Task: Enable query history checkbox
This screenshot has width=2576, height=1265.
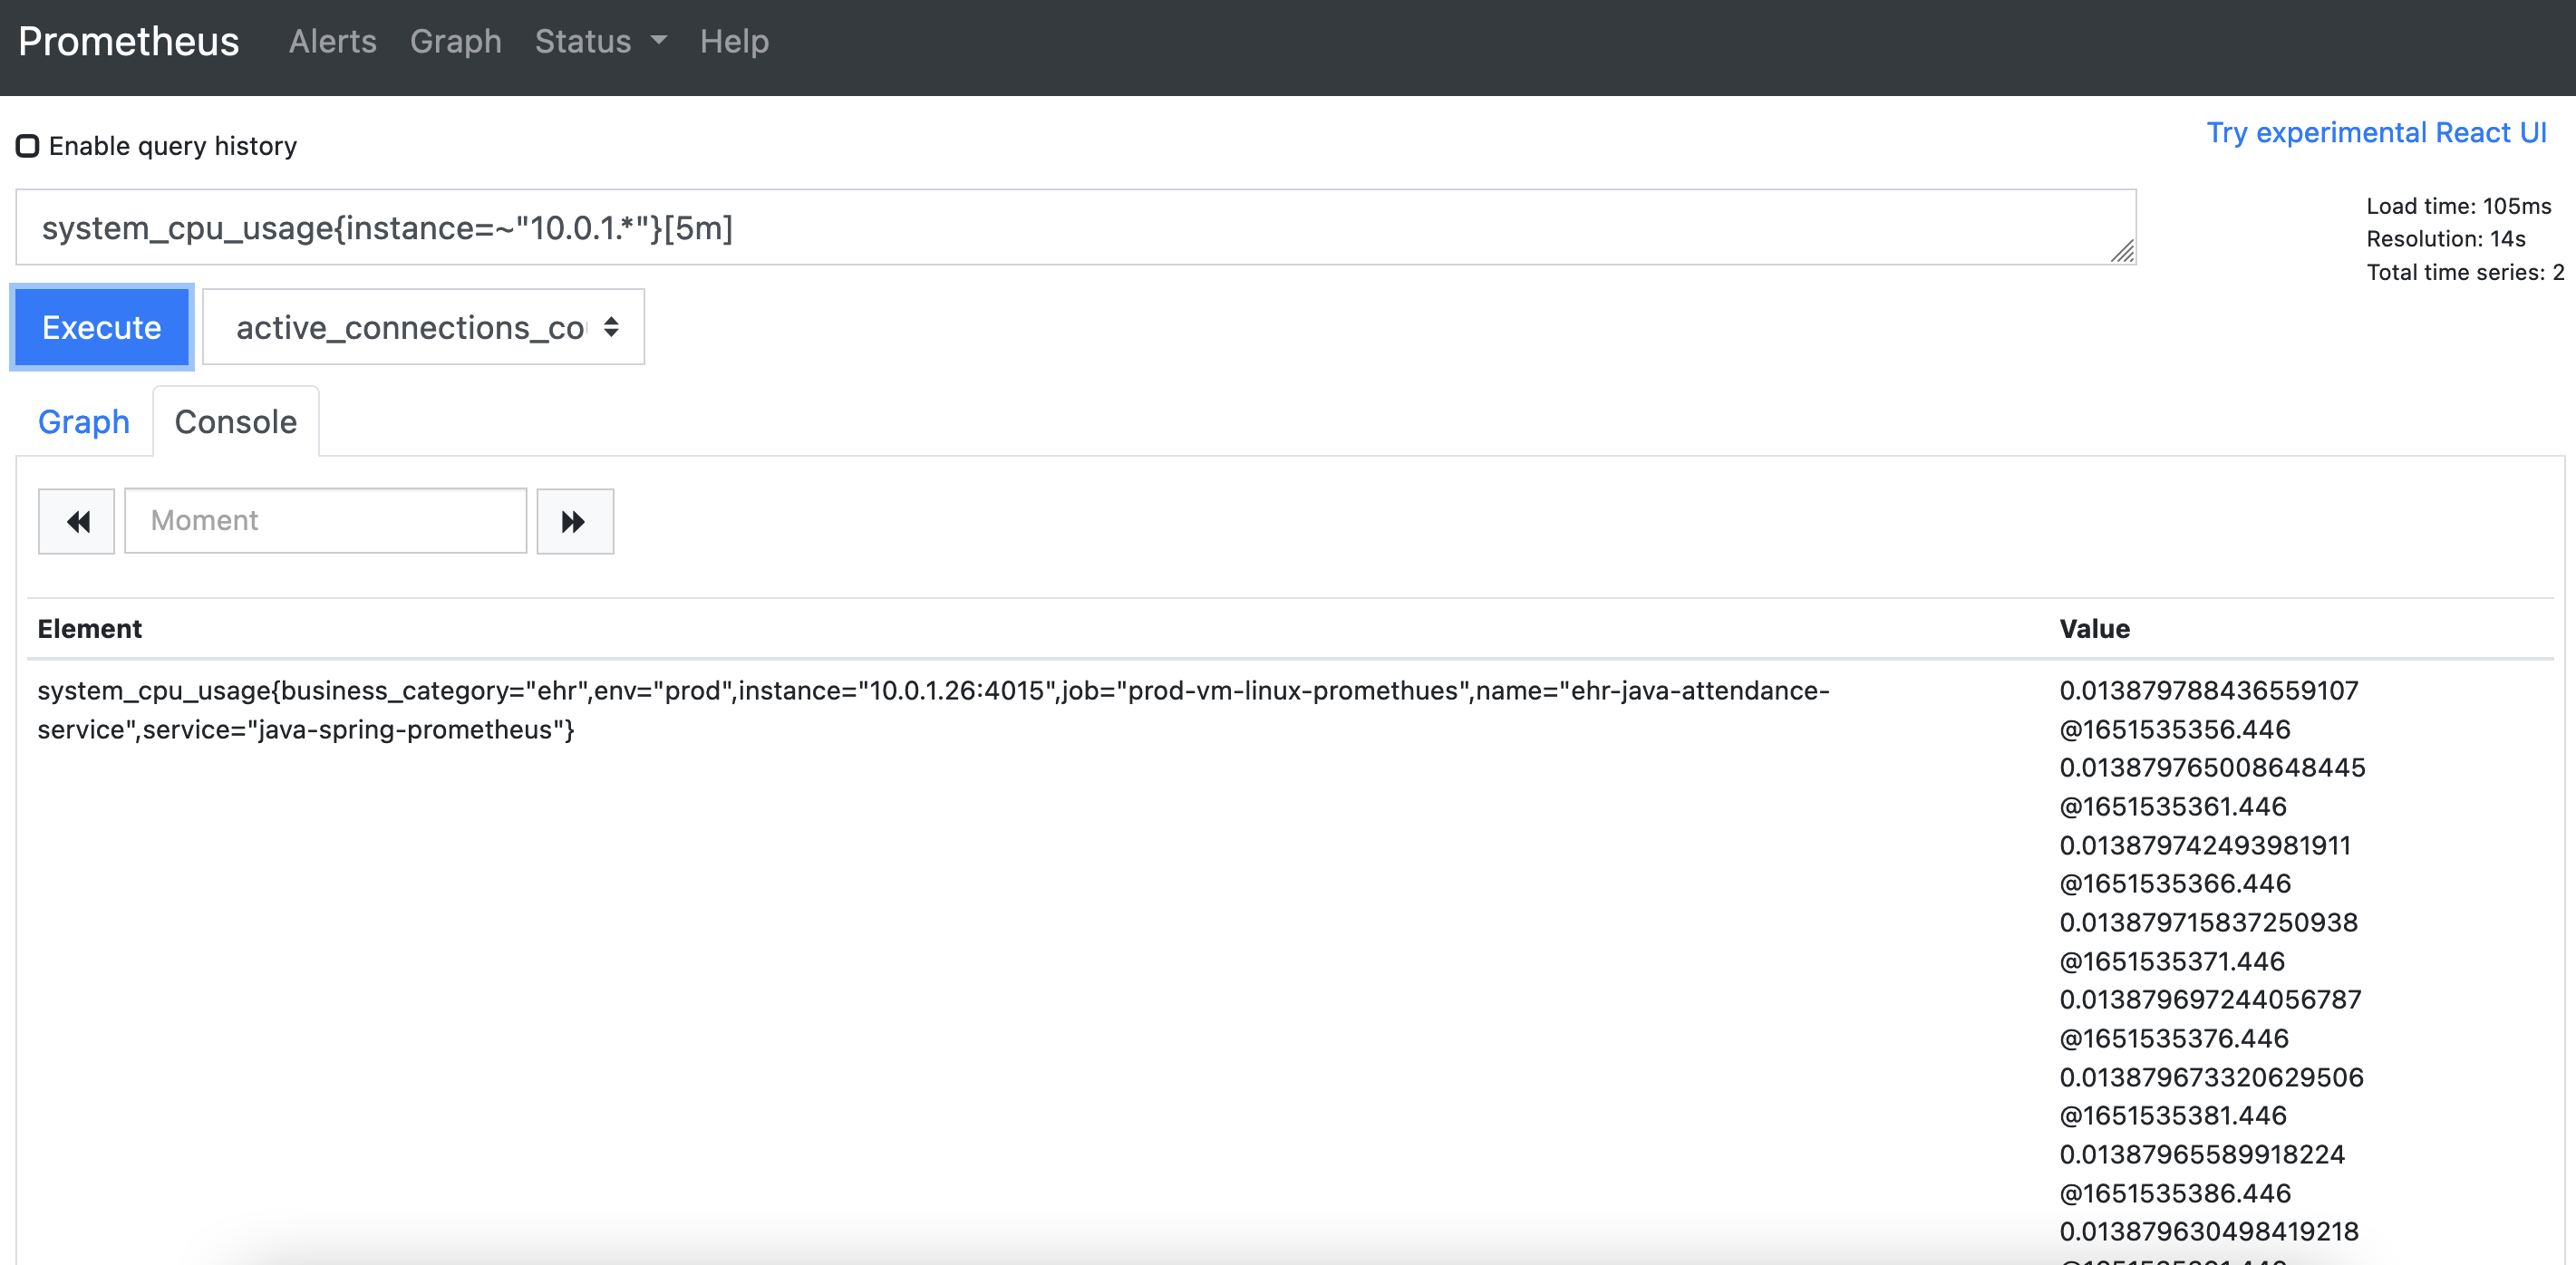Action: pos(28,146)
